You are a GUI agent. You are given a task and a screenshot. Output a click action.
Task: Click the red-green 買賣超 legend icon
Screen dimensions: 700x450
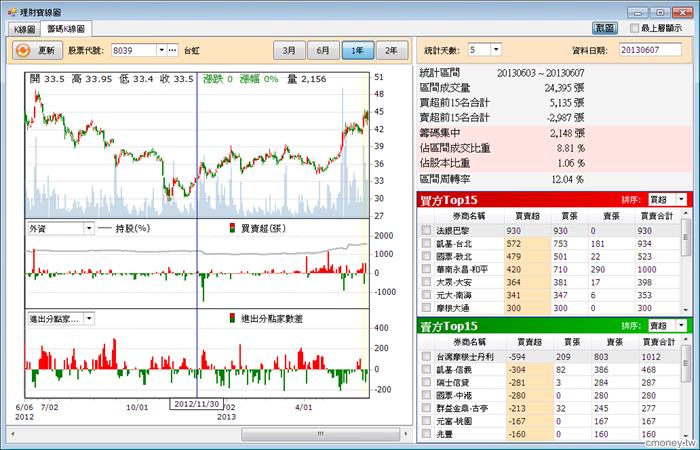(232, 228)
